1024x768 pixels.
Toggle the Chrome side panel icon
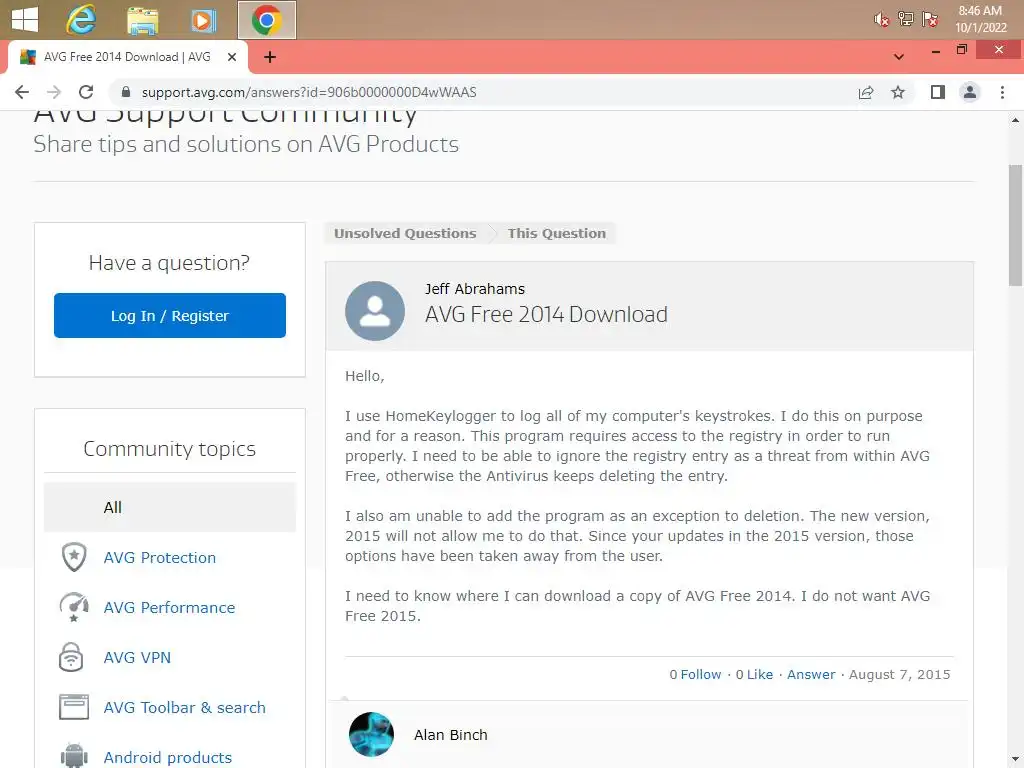coord(938,92)
